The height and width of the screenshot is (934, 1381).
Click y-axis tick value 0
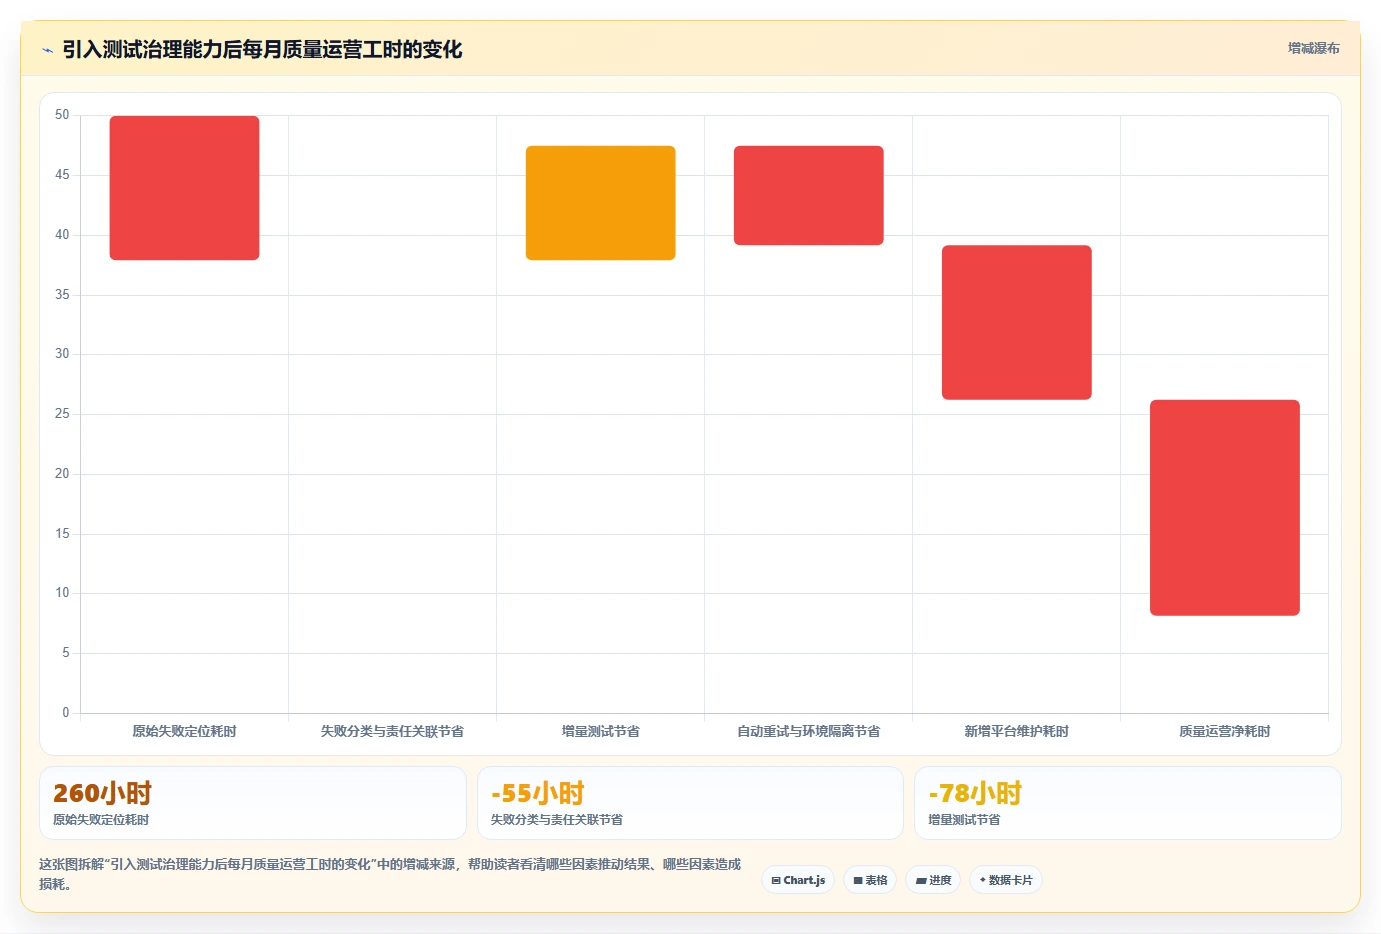click(x=66, y=713)
